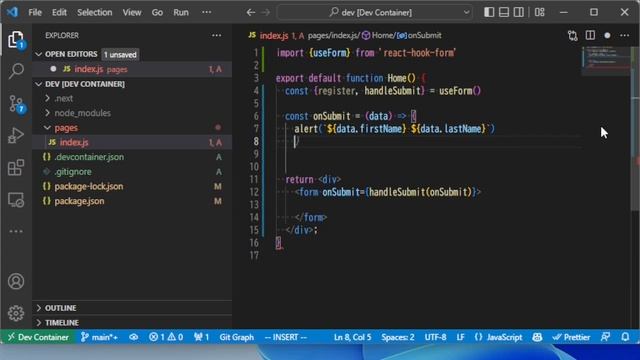
Task: Open Git Graph from status bar
Action: click(237, 337)
